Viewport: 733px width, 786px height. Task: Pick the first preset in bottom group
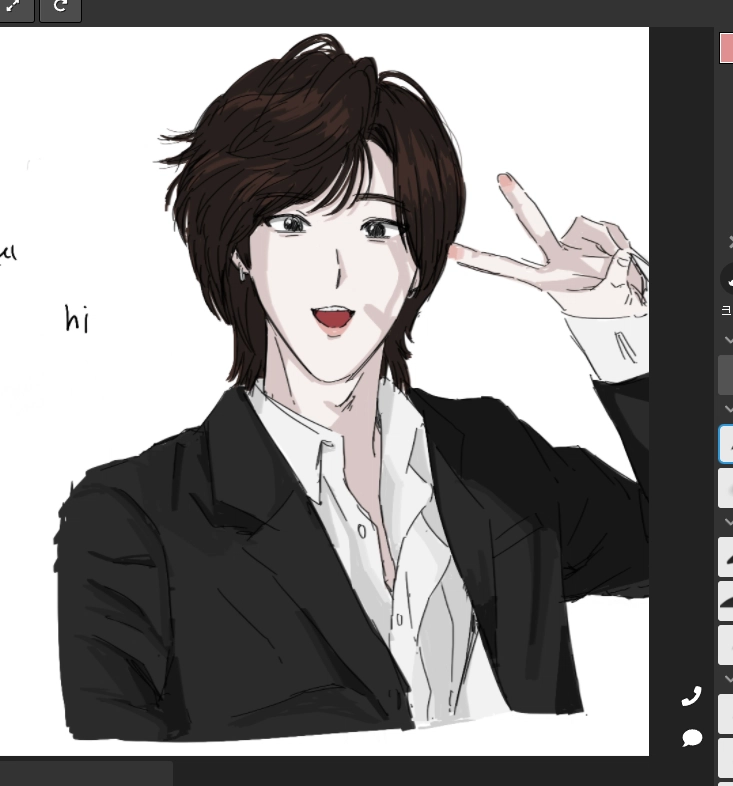click(726, 714)
